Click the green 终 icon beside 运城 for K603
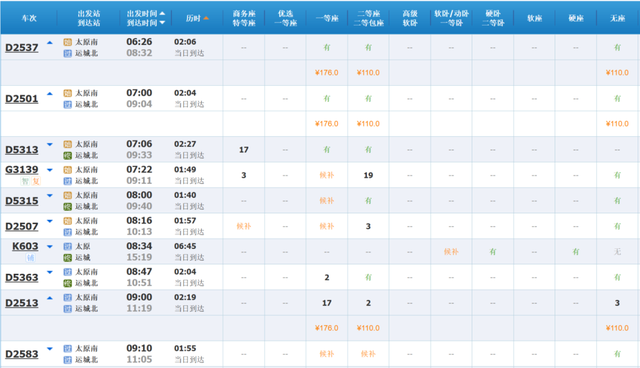Viewport: 640px width, 368px height. [x=68, y=258]
